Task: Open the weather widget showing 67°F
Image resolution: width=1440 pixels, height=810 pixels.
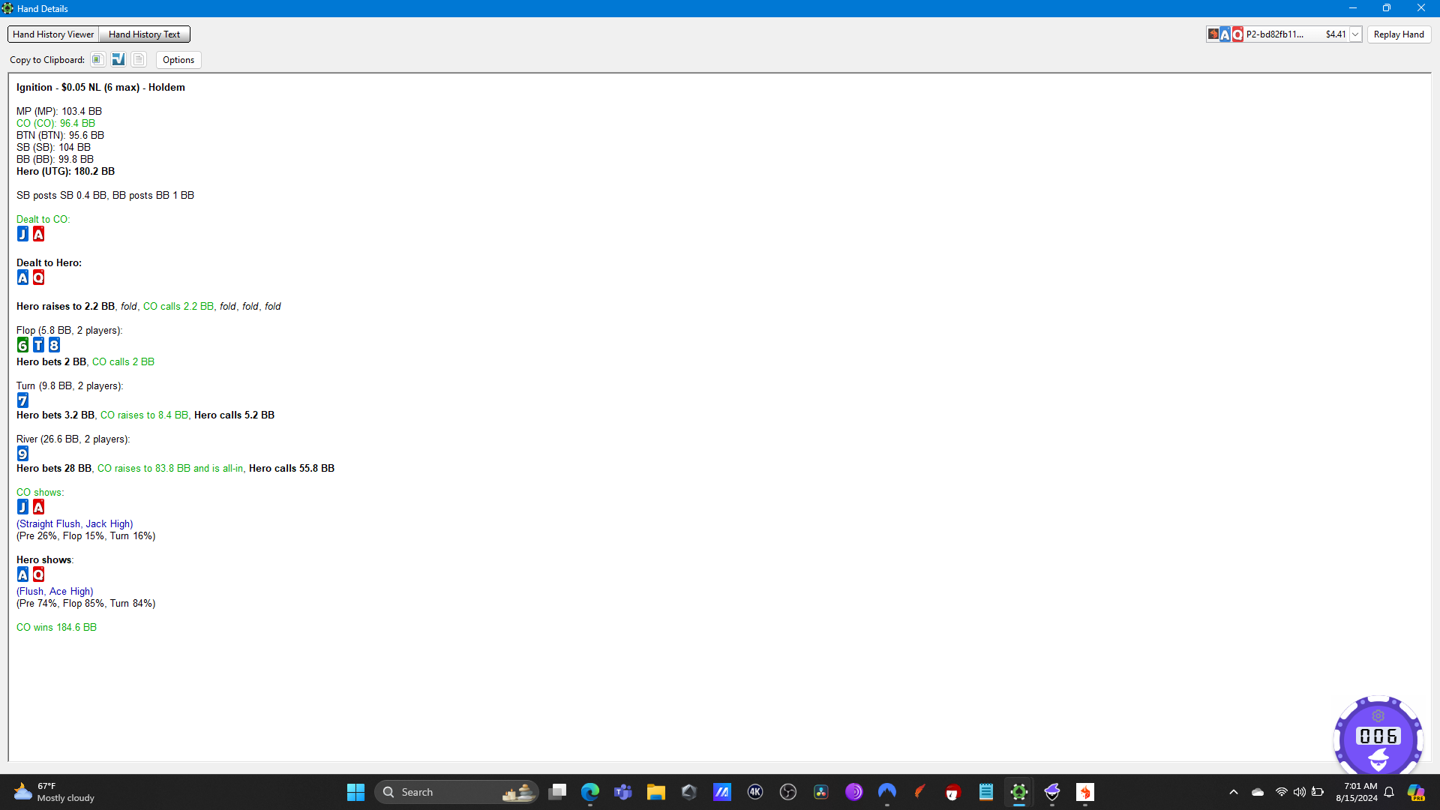Action: tap(55, 792)
